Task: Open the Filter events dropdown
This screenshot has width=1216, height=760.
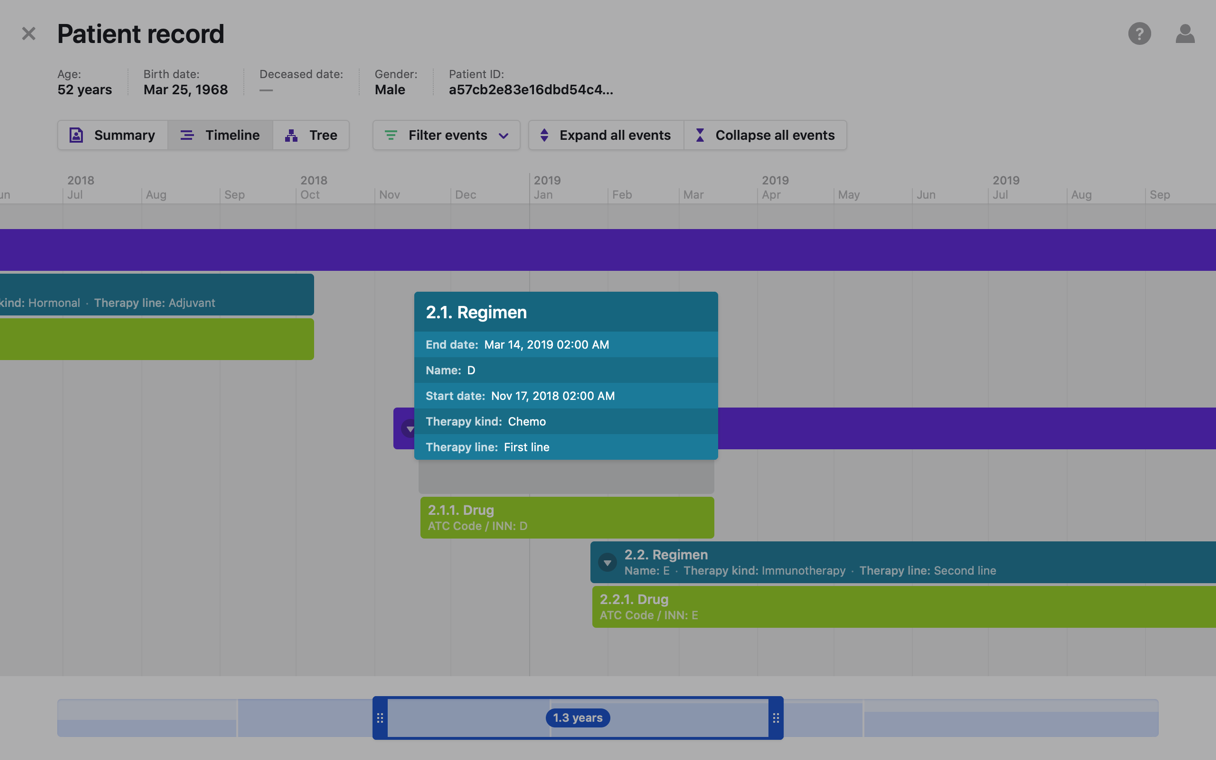Action: [446, 135]
